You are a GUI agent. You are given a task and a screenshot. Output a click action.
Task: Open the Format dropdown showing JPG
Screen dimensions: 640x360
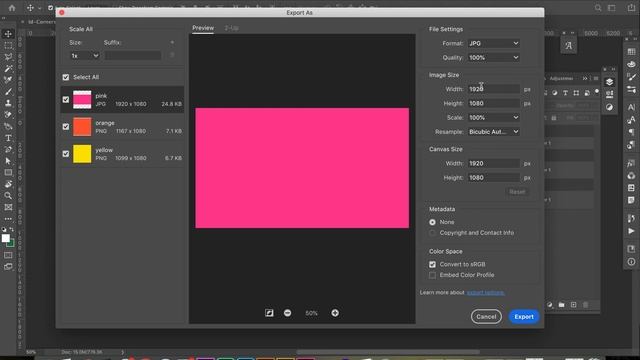[x=493, y=43]
